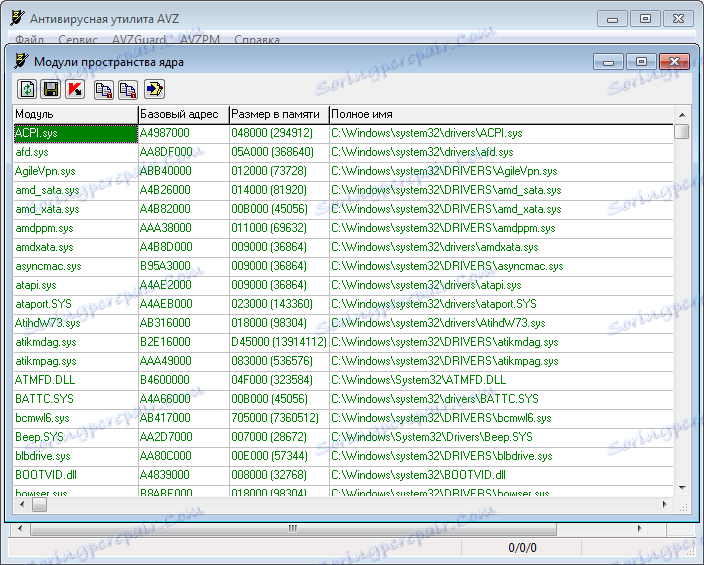Open the AVZPM menu
Image resolution: width=704 pixels, height=565 pixels.
(x=200, y=40)
